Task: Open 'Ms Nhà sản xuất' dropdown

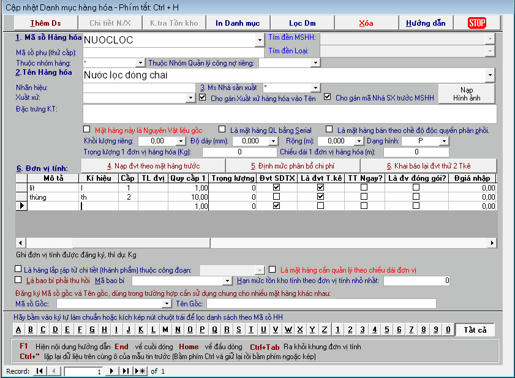Action: (x=315, y=88)
